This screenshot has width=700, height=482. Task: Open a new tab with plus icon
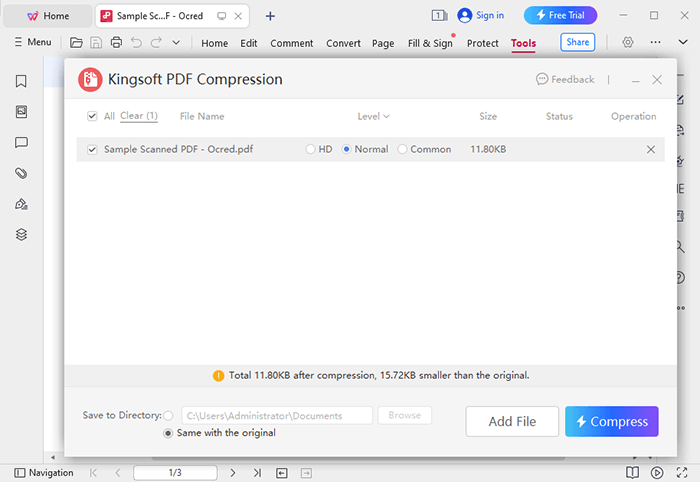coord(270,16)
